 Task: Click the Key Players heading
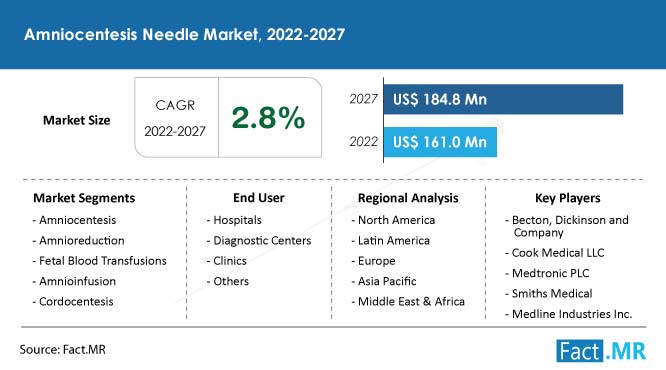567,198
